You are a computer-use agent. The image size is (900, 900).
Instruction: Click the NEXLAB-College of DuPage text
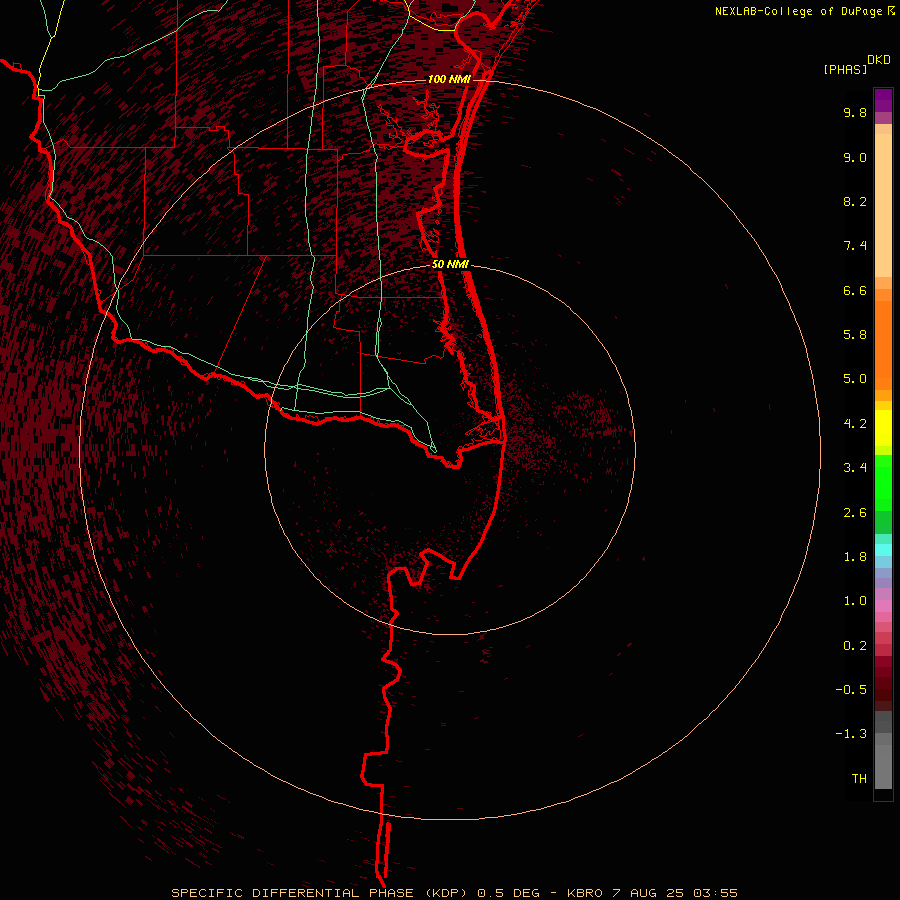(798, 11)
